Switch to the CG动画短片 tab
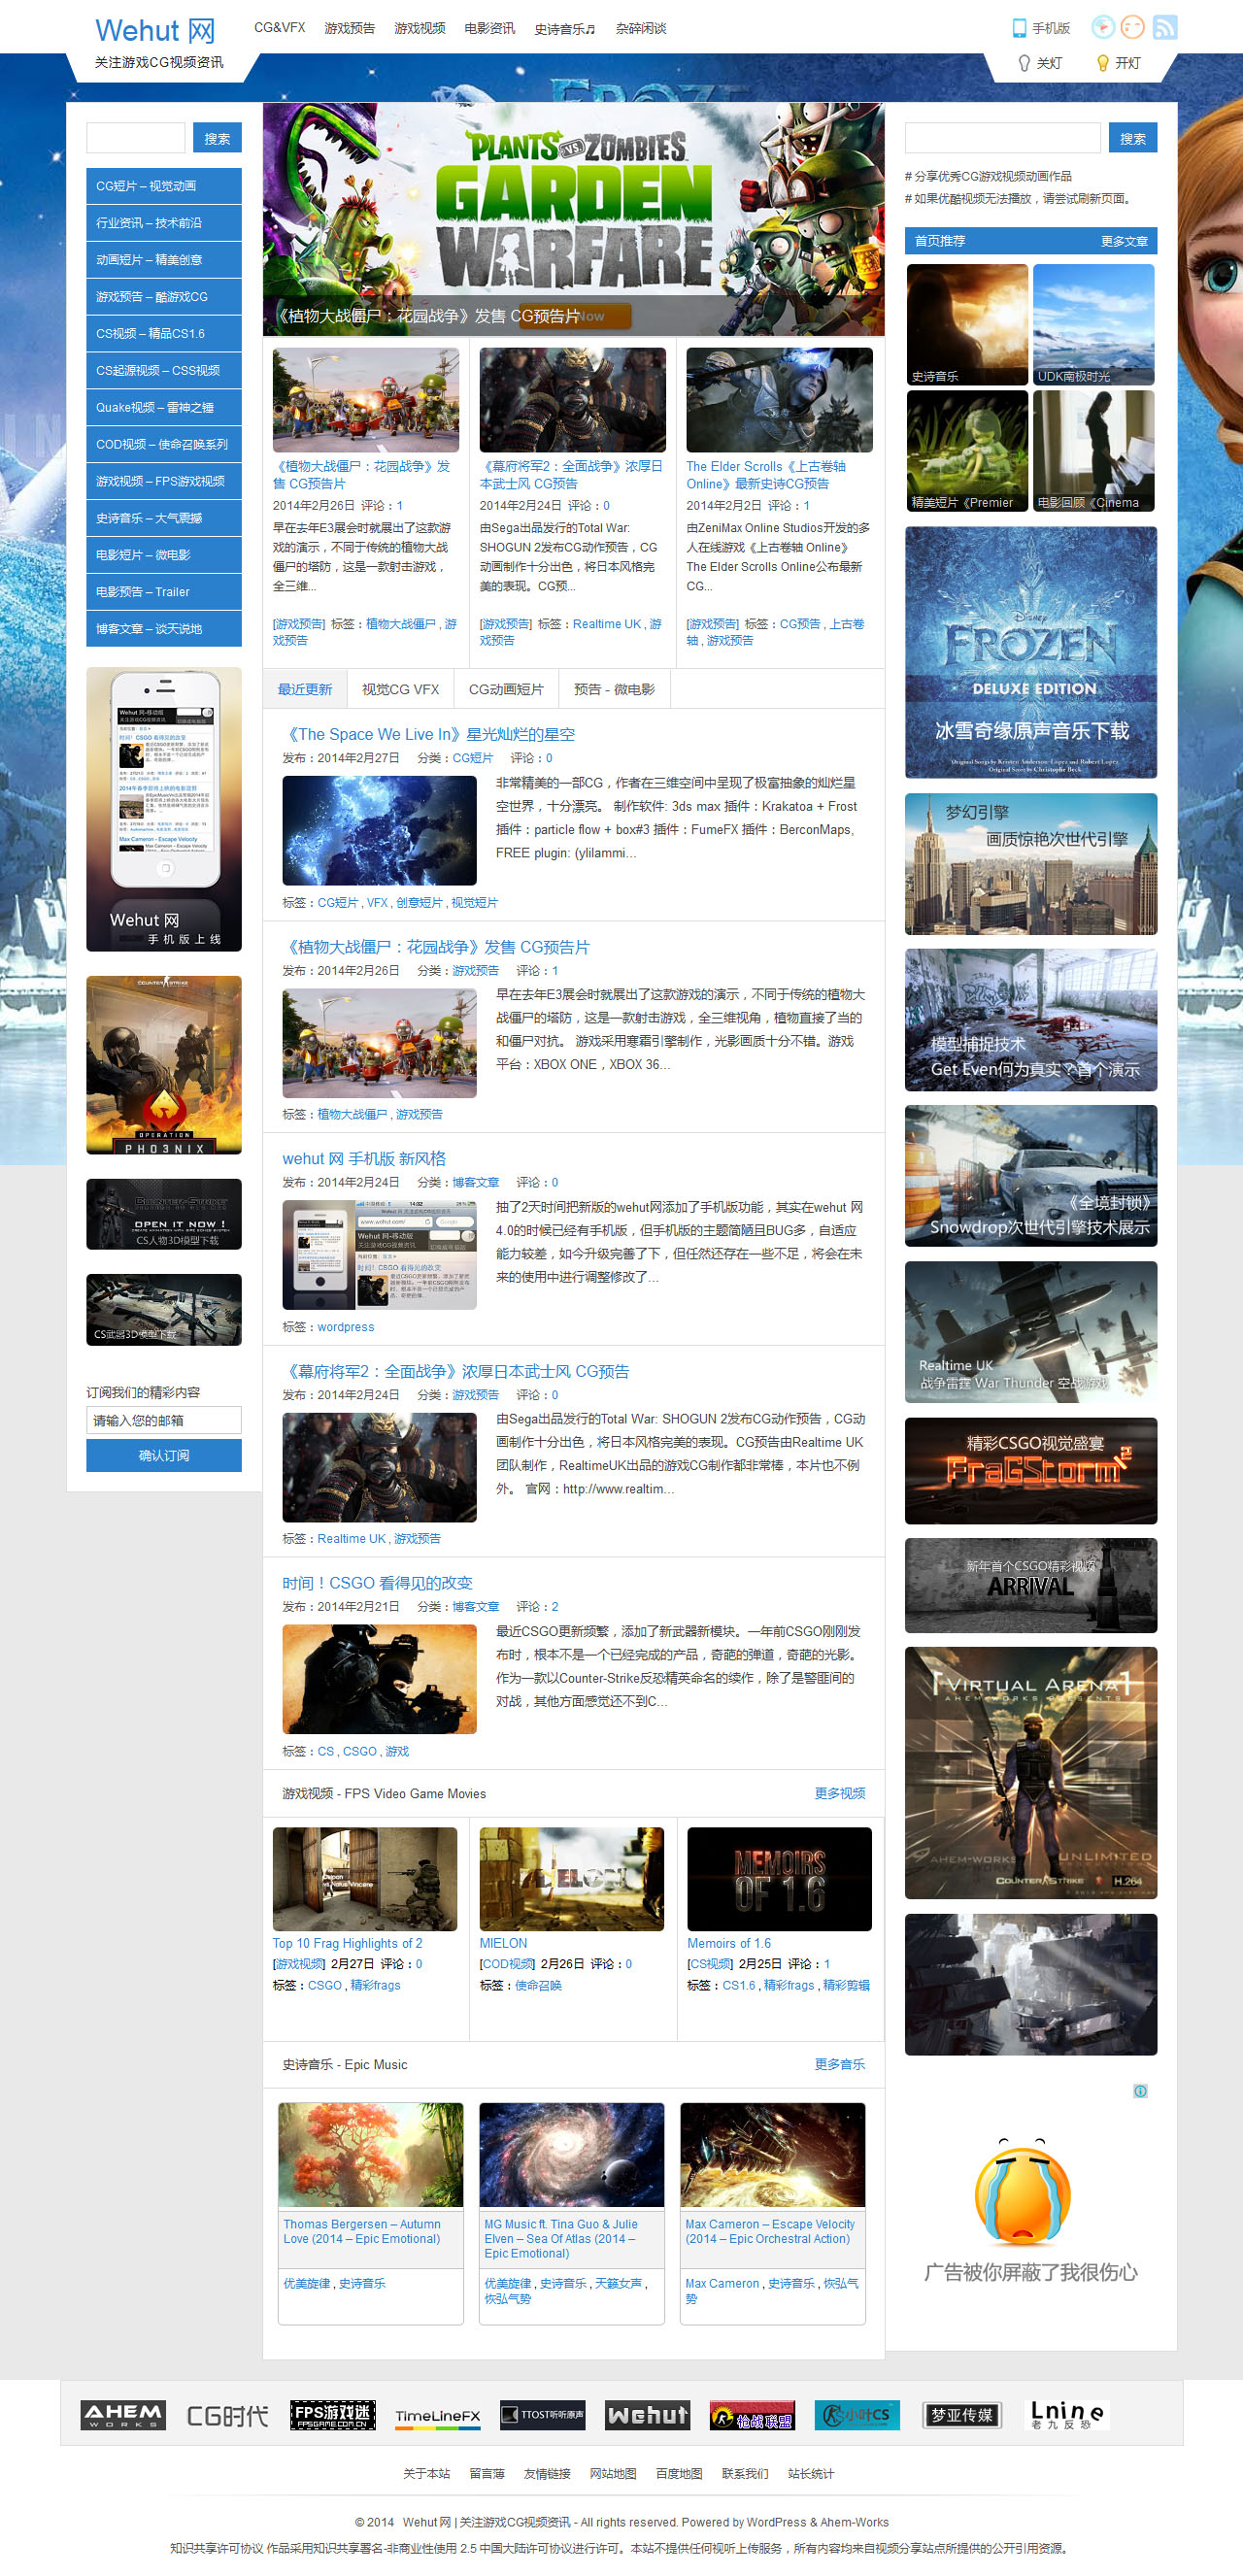The height and width of the screenshot is (2576, 1243). point(506,689)
